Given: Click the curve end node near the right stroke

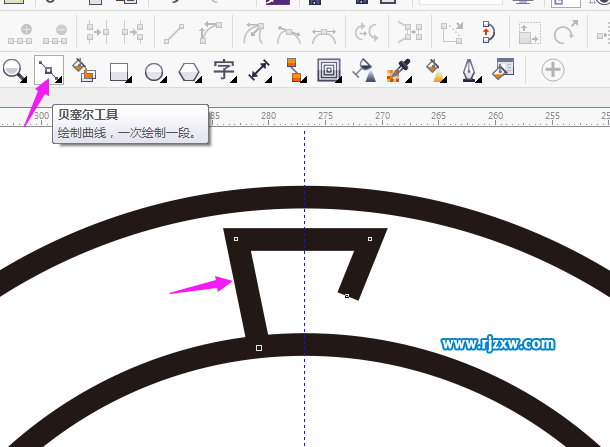Looking at the screenshot, I should coord(347,296).
